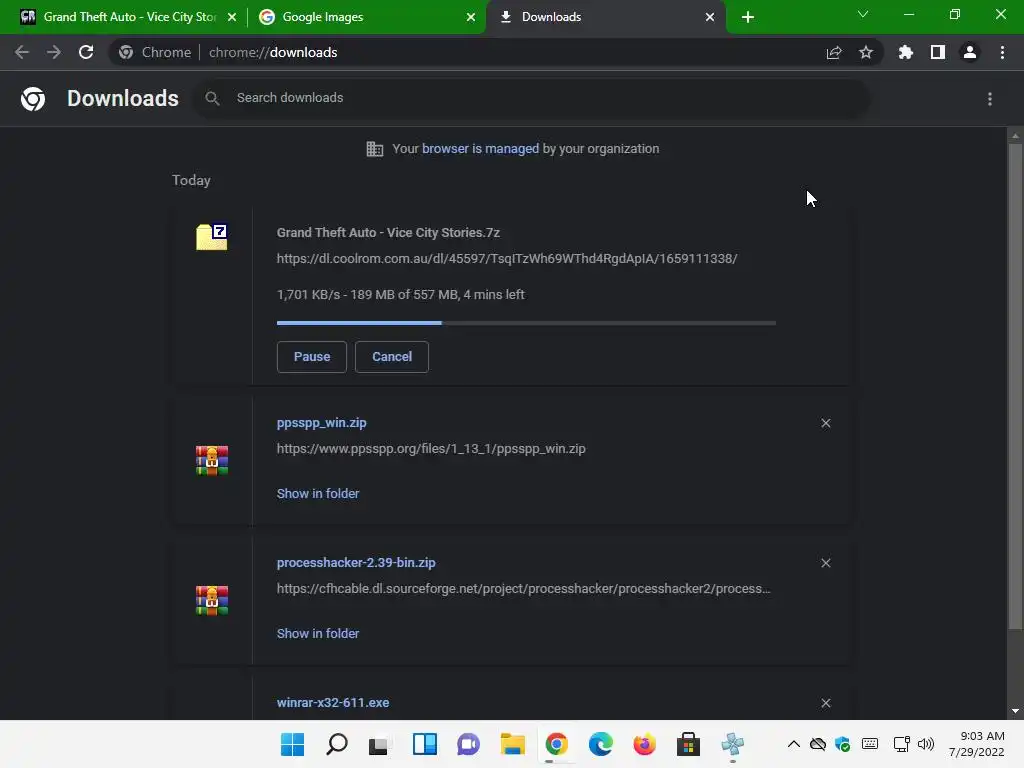Toggle the side panel icon

coord(938,52)
